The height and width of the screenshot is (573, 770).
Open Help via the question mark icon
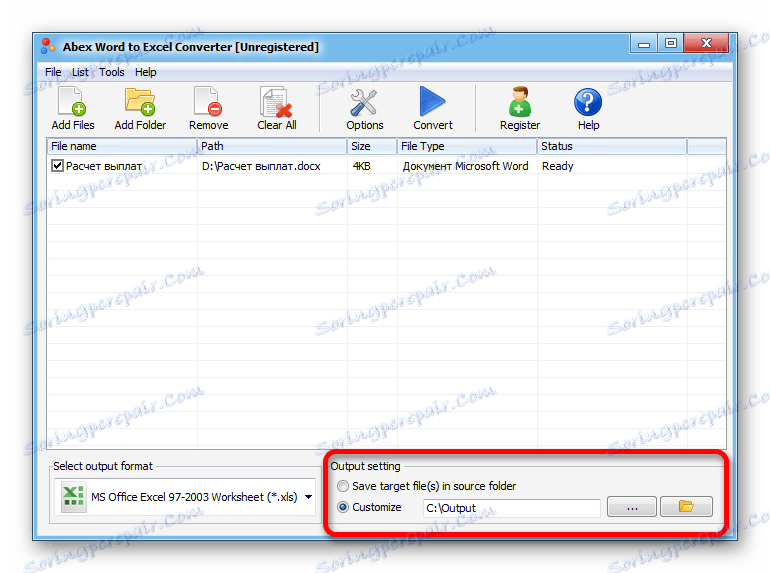(588, 102)
